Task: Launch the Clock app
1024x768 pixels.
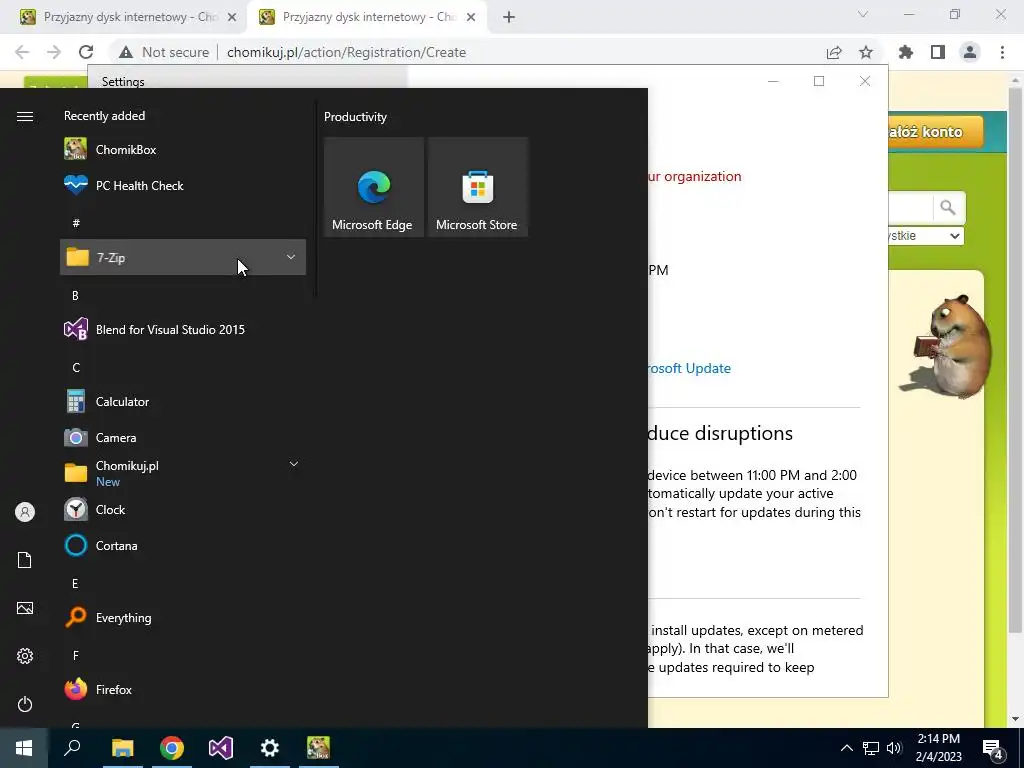Action: (x=183, y=509)
